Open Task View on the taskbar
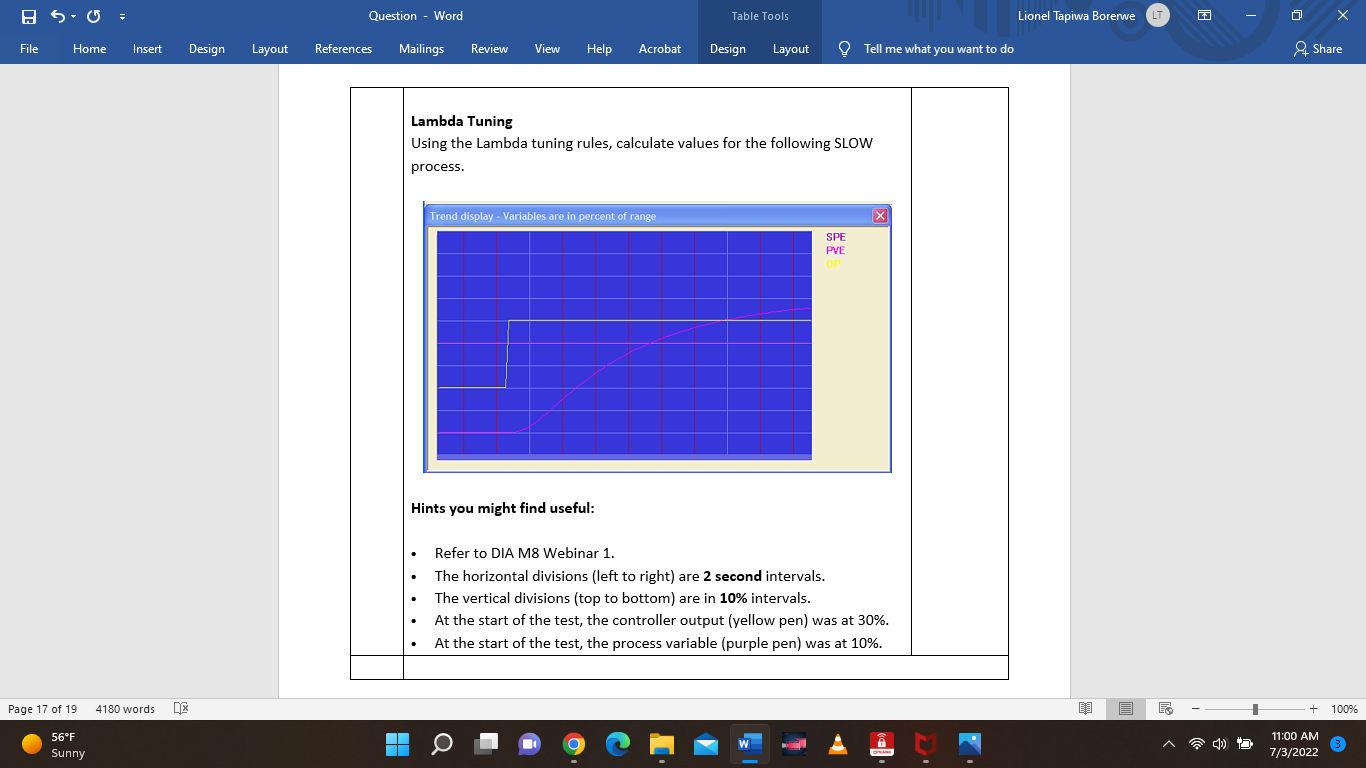Screen dimensions: 1366x768 tap(485, 744)
